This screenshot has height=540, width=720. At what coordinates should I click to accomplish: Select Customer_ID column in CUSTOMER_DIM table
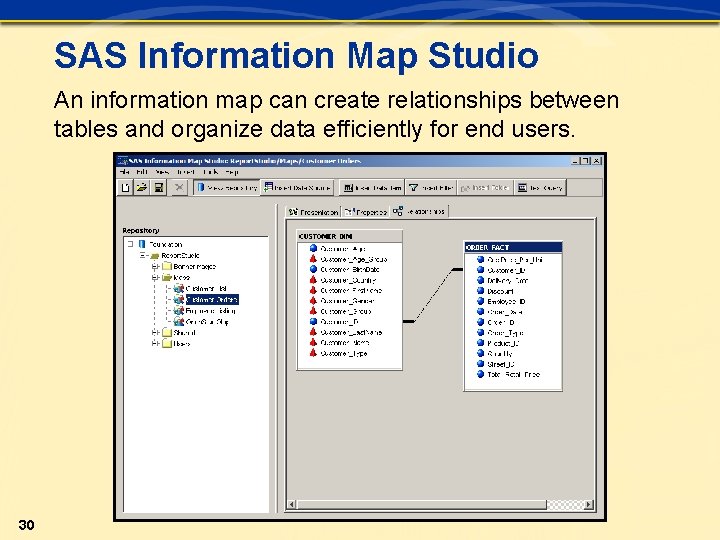tap(334, 322)
